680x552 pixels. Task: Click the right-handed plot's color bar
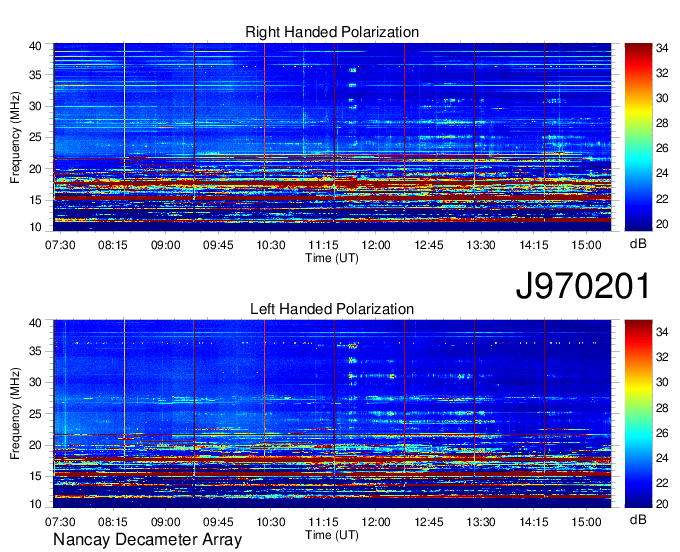coord(638,137)
